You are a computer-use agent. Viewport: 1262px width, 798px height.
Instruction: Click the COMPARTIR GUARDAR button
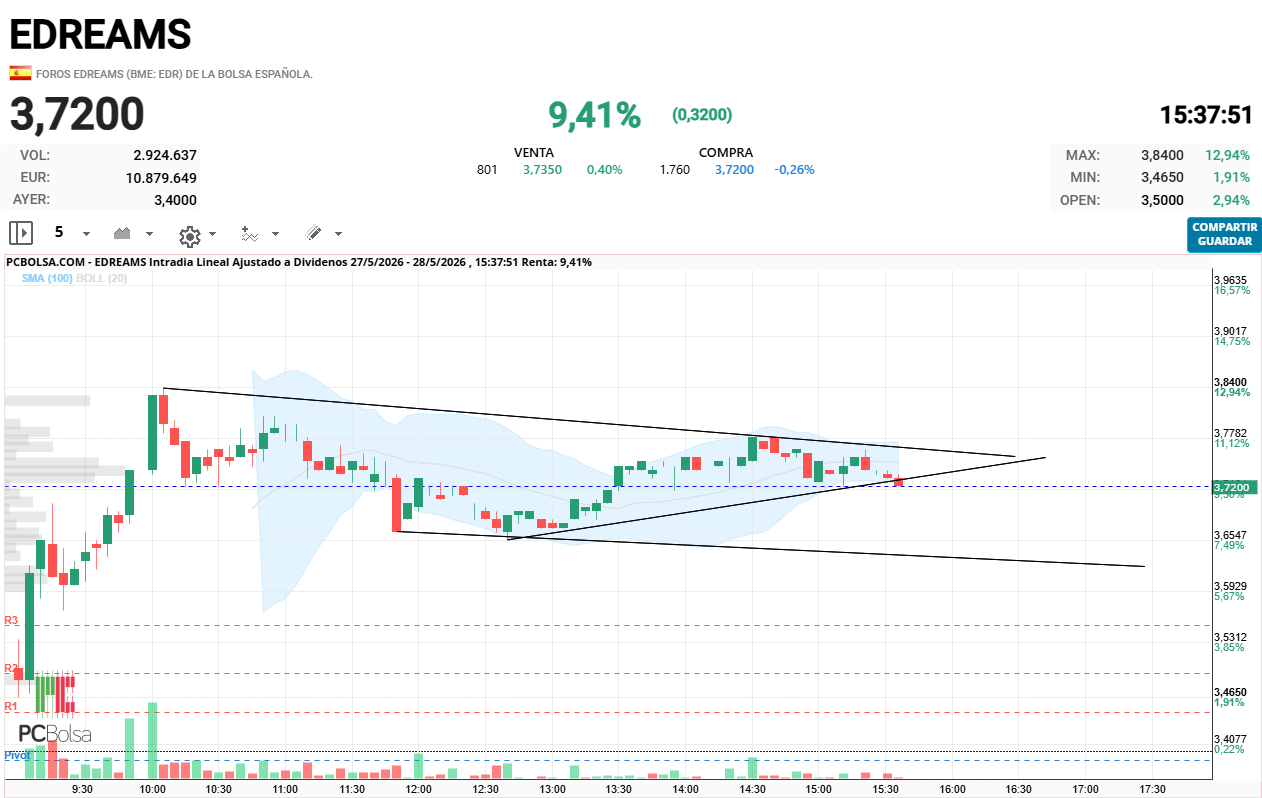1225,234
